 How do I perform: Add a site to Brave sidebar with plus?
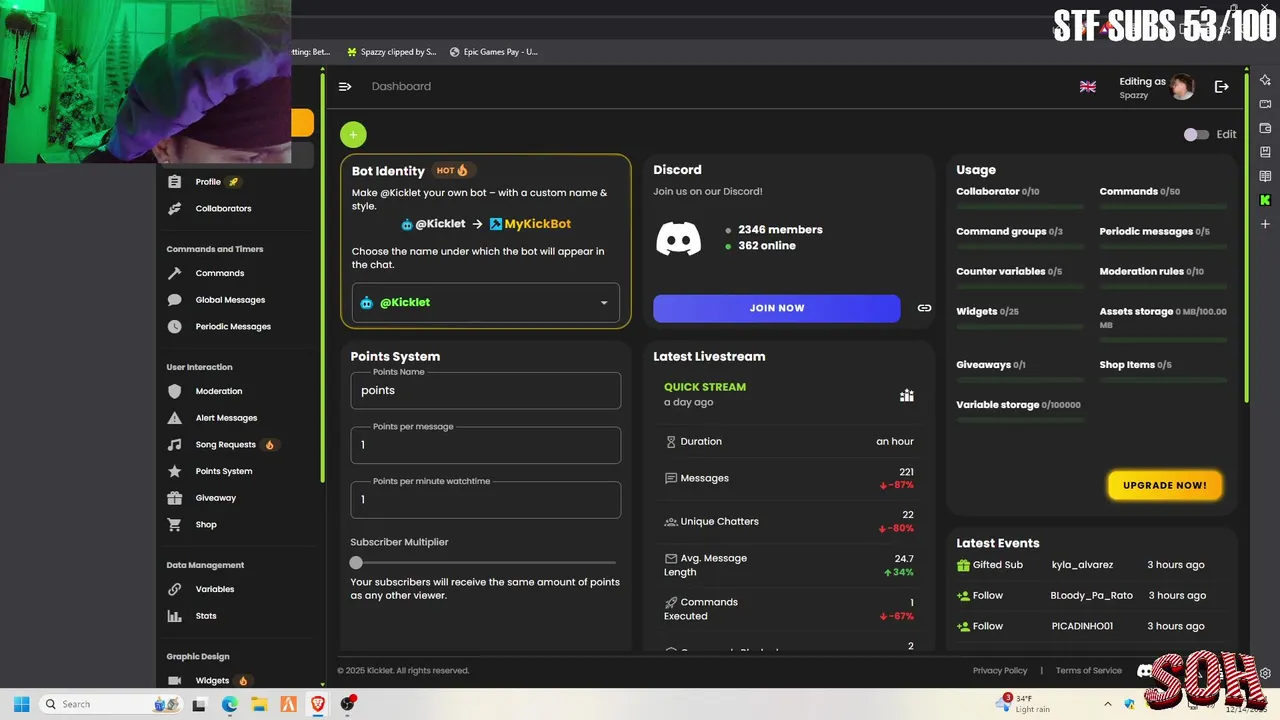[1265, 224]
